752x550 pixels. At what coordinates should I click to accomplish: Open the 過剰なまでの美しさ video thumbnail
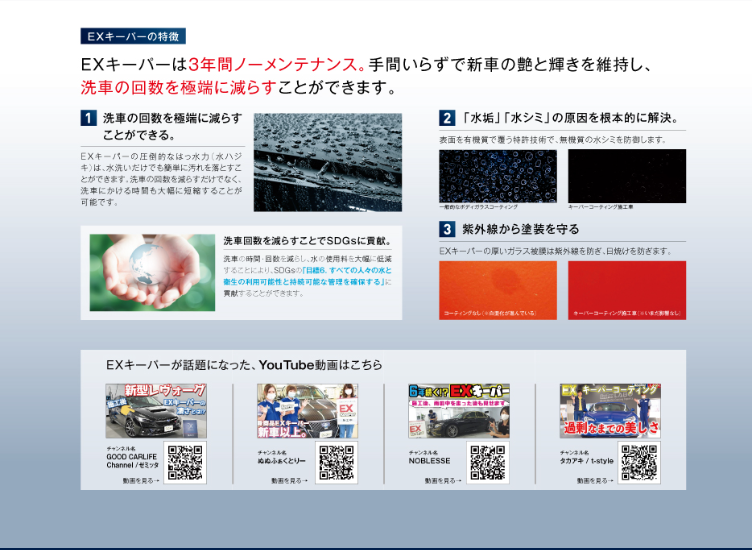click(x=610, y=411)
